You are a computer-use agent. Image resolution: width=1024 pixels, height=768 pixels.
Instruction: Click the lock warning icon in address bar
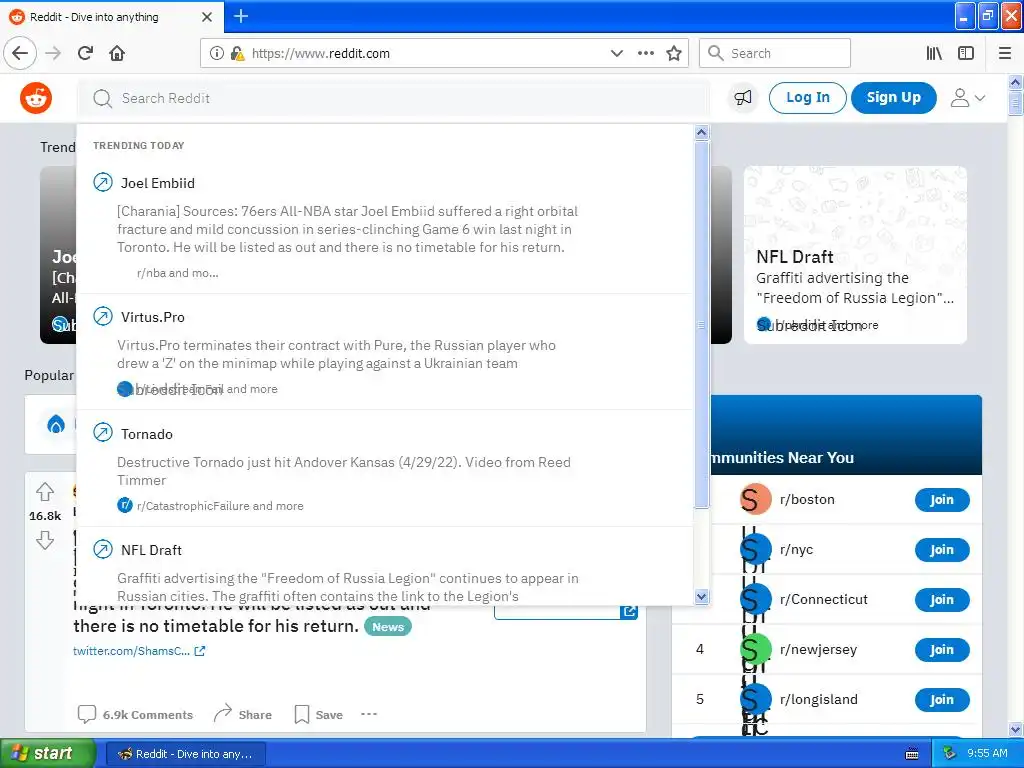[x=237, y=53]
